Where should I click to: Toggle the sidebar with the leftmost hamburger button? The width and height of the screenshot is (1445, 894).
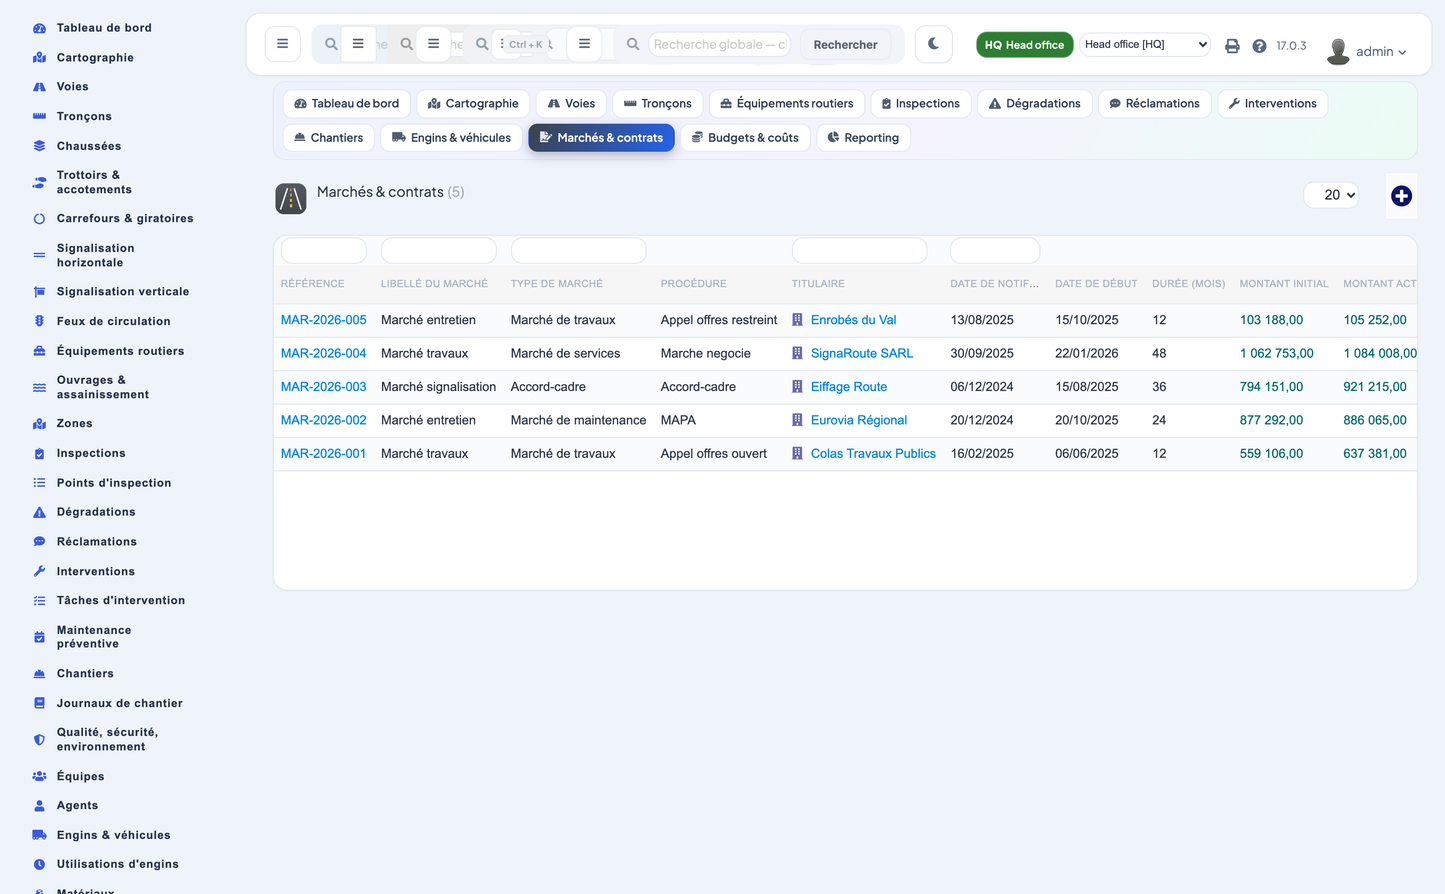[x=283, y=44]
